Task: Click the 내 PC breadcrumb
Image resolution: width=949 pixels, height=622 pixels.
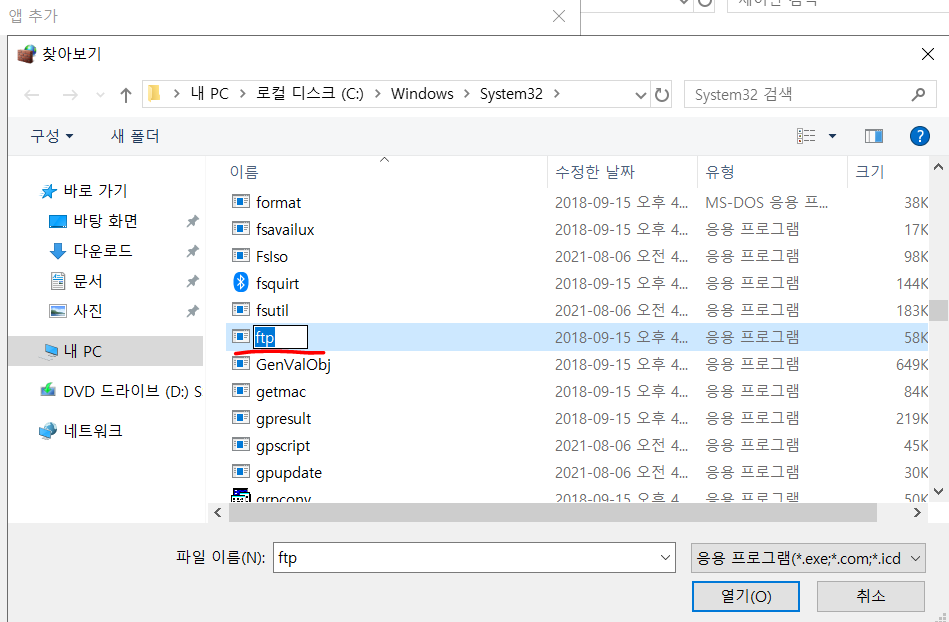Action: [x=209, y=94]
